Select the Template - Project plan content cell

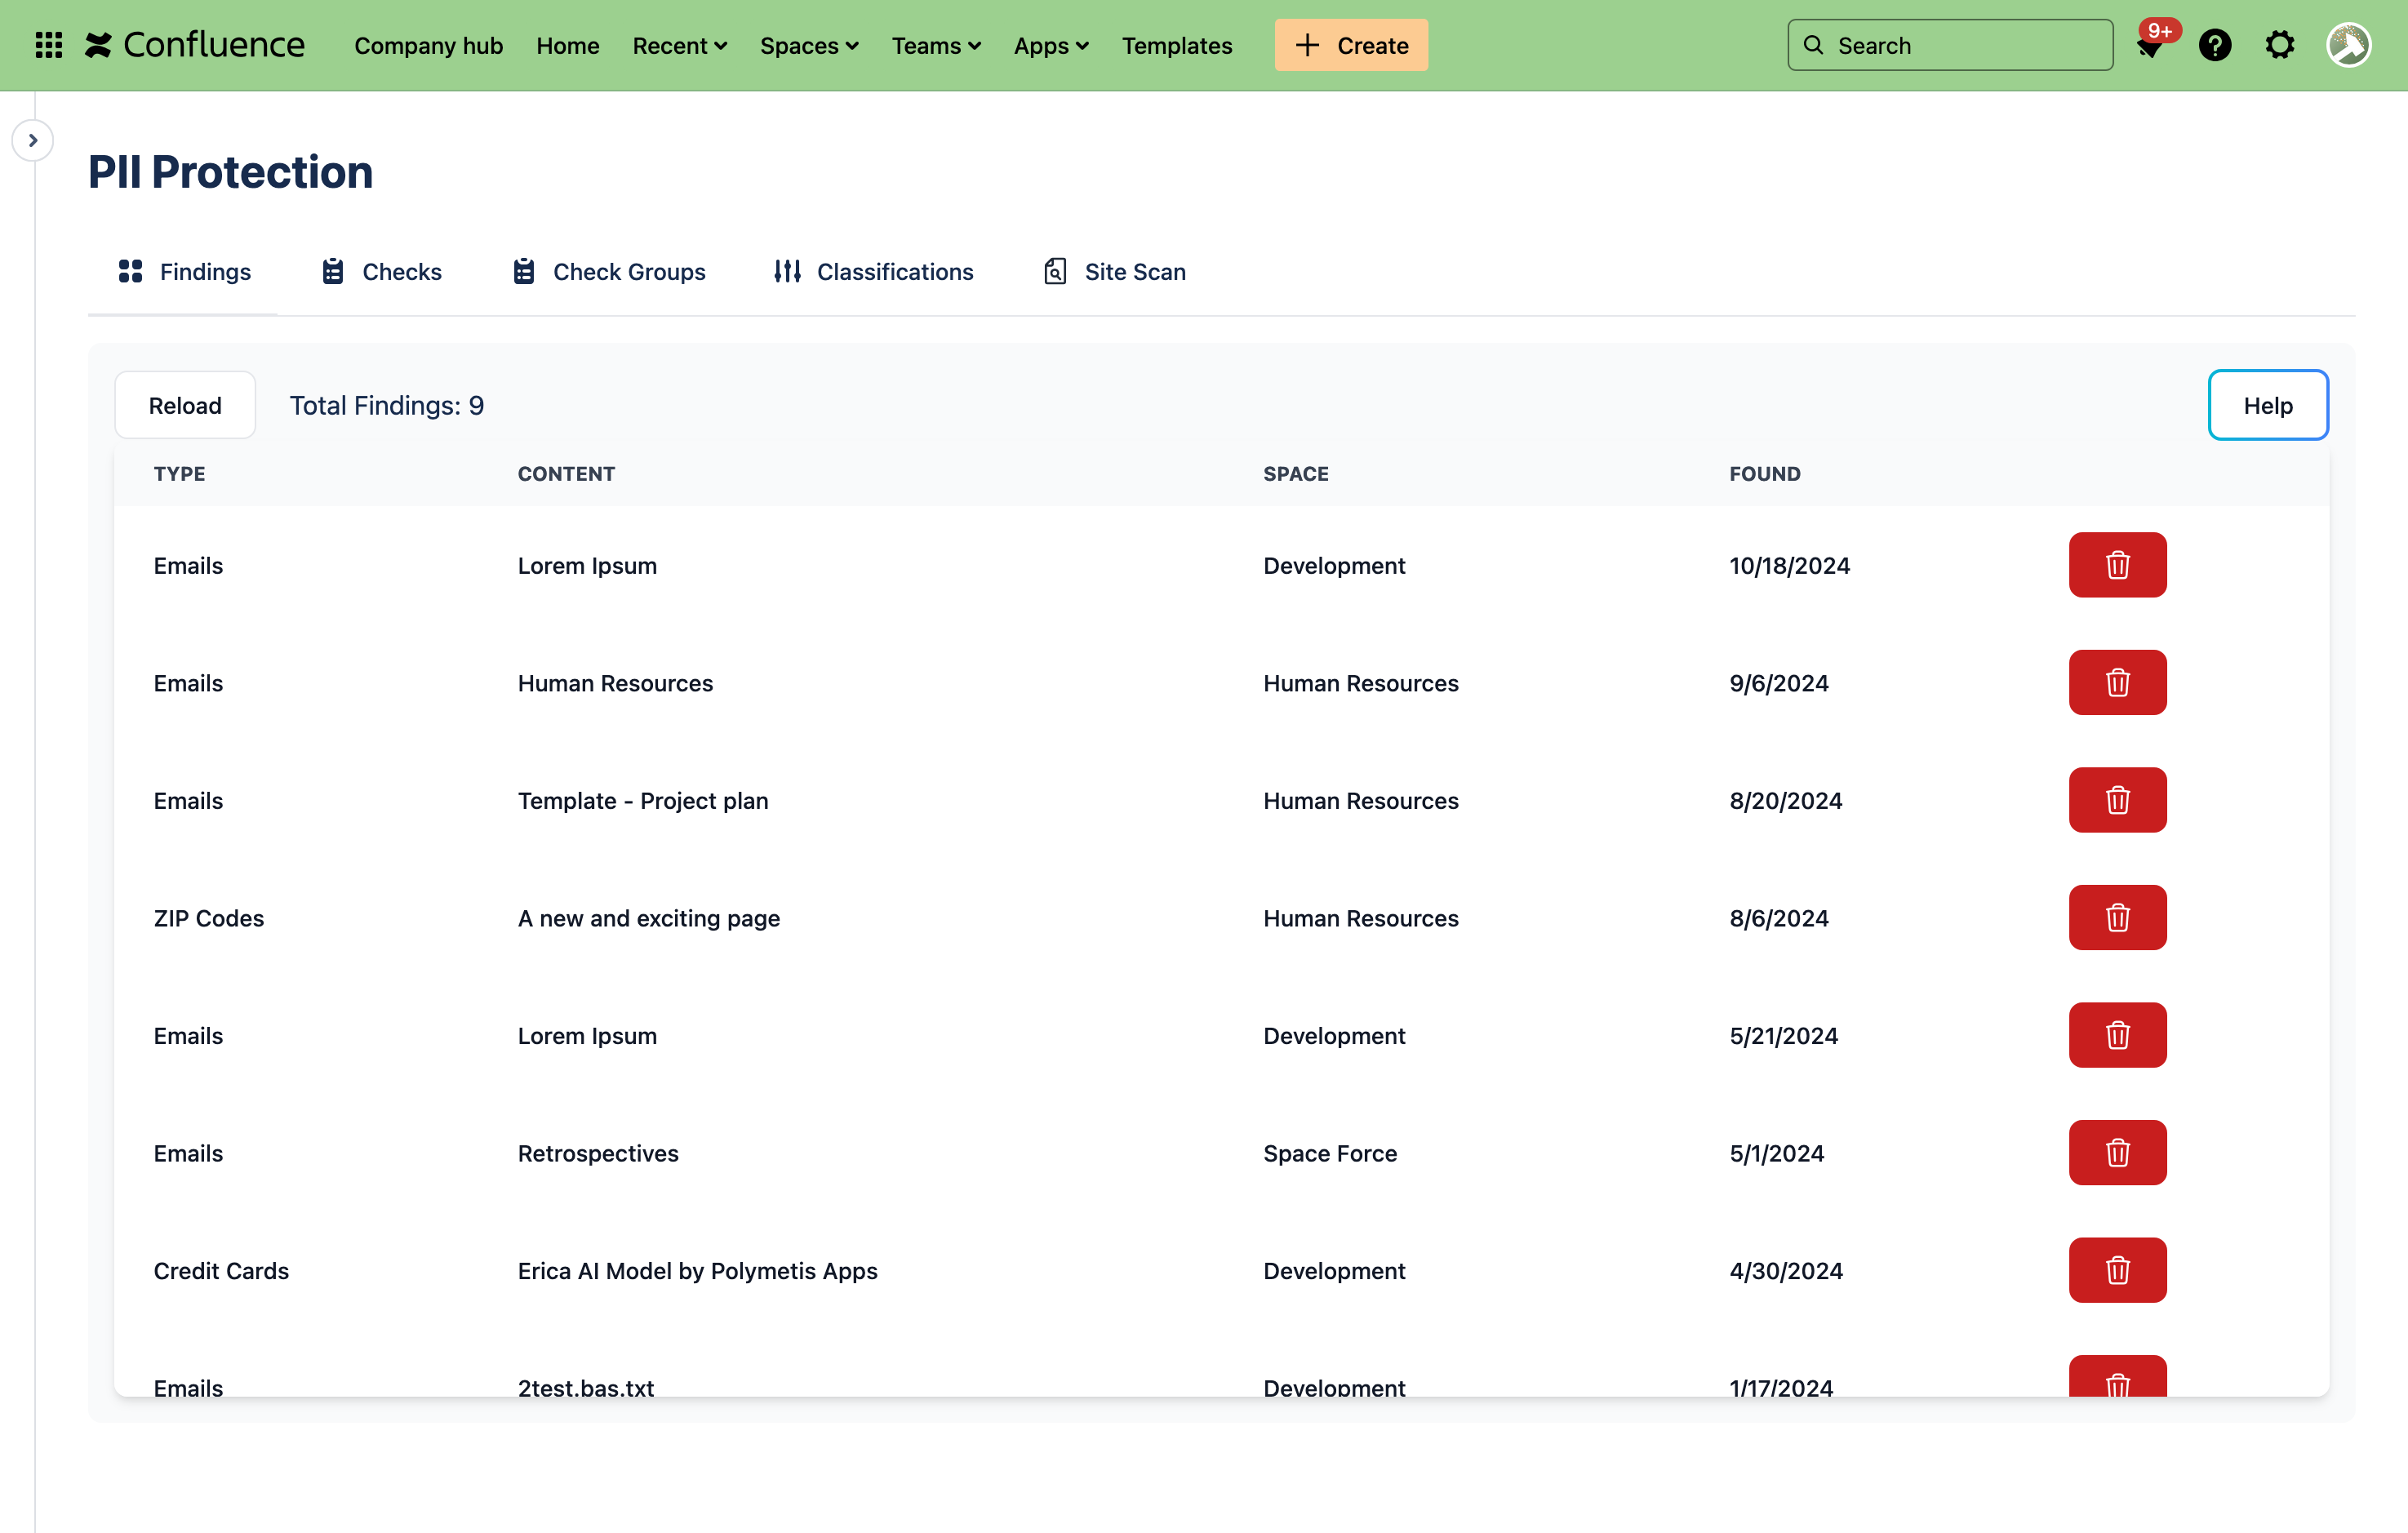pyautogui.click(x=643, y=801)
